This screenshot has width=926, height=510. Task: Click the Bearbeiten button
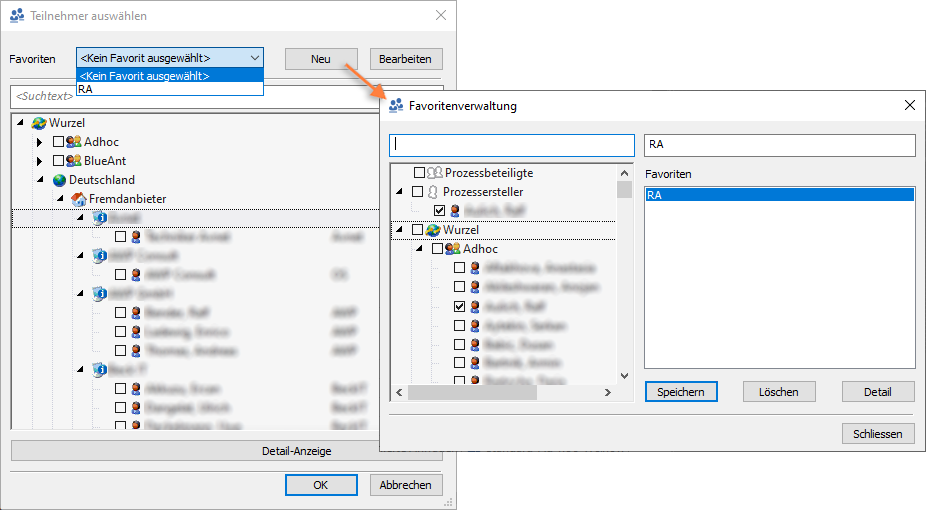(406, 59)
